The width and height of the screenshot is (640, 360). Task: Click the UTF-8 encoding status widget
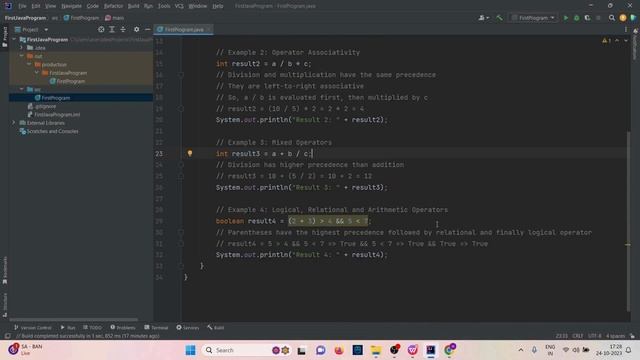[594, 336]
